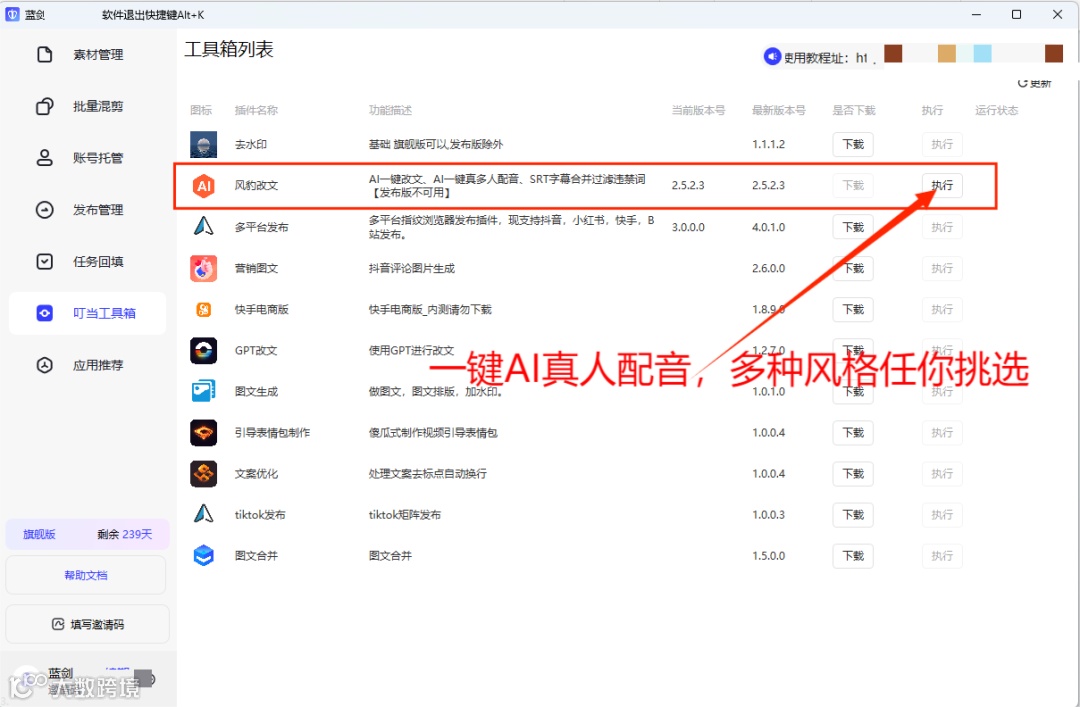This screenshot has height=707, width=1080.
Task: Click 最新版本号 column header
Action: [778, 110]
